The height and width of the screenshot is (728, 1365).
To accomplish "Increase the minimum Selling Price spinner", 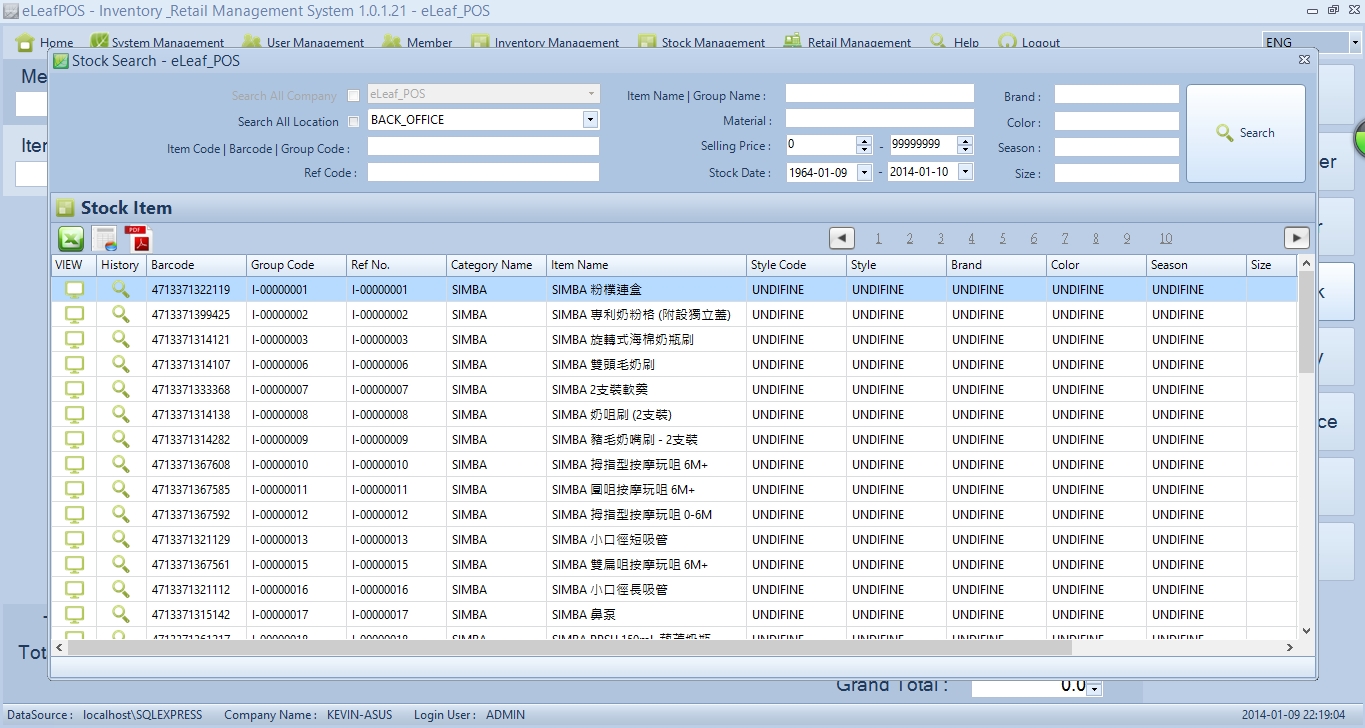I will pos(864,141).
